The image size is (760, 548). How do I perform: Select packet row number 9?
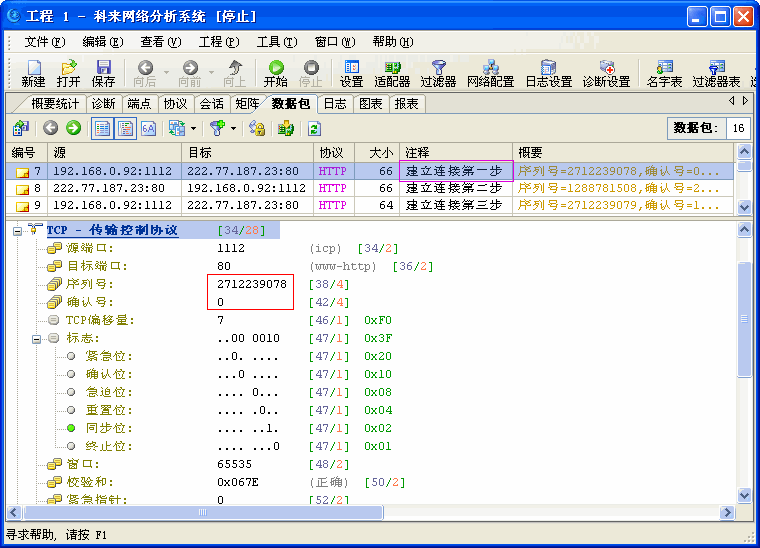tap(370, 205)
